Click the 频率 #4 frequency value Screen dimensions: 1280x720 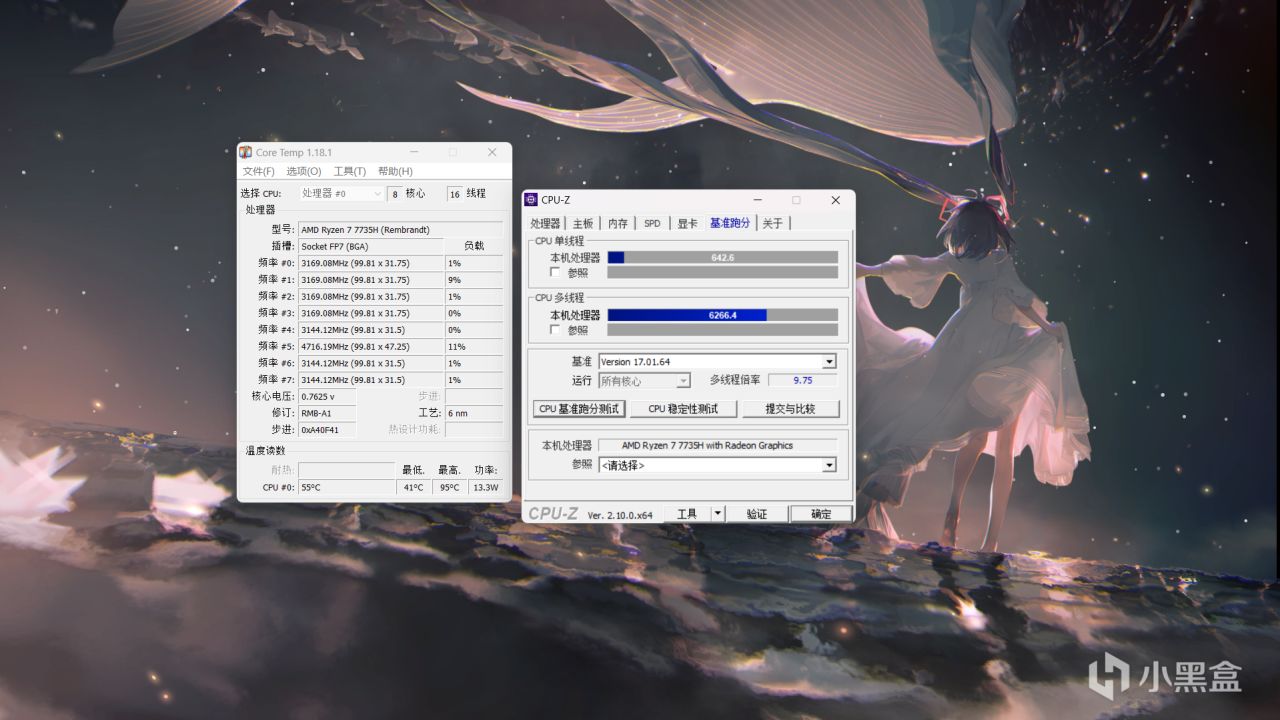point(370,330)
